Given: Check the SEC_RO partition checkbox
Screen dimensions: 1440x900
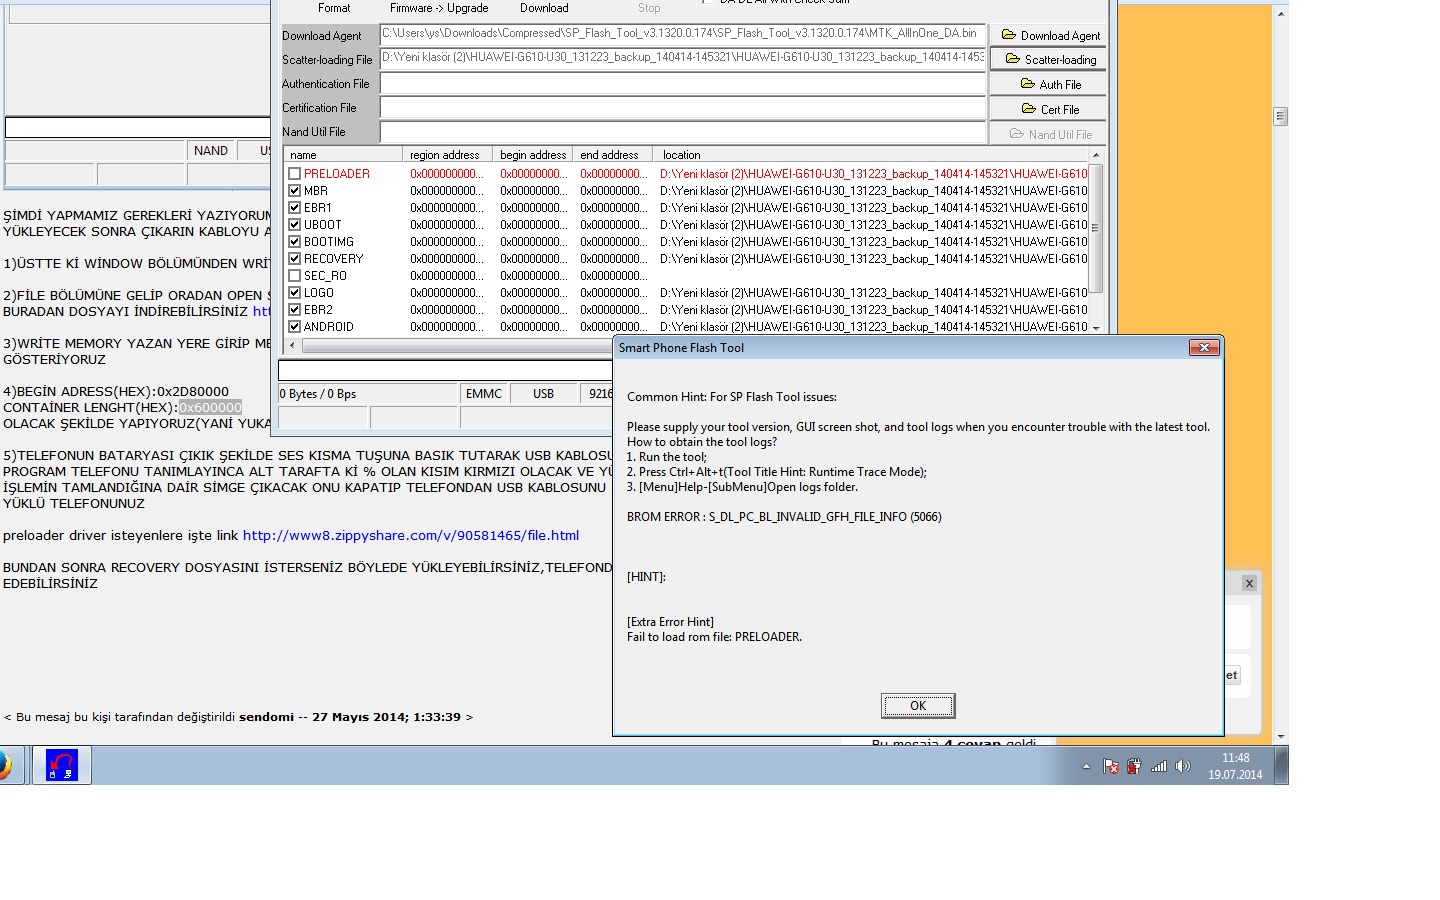Looking at the screenshot, I should 294,276.
